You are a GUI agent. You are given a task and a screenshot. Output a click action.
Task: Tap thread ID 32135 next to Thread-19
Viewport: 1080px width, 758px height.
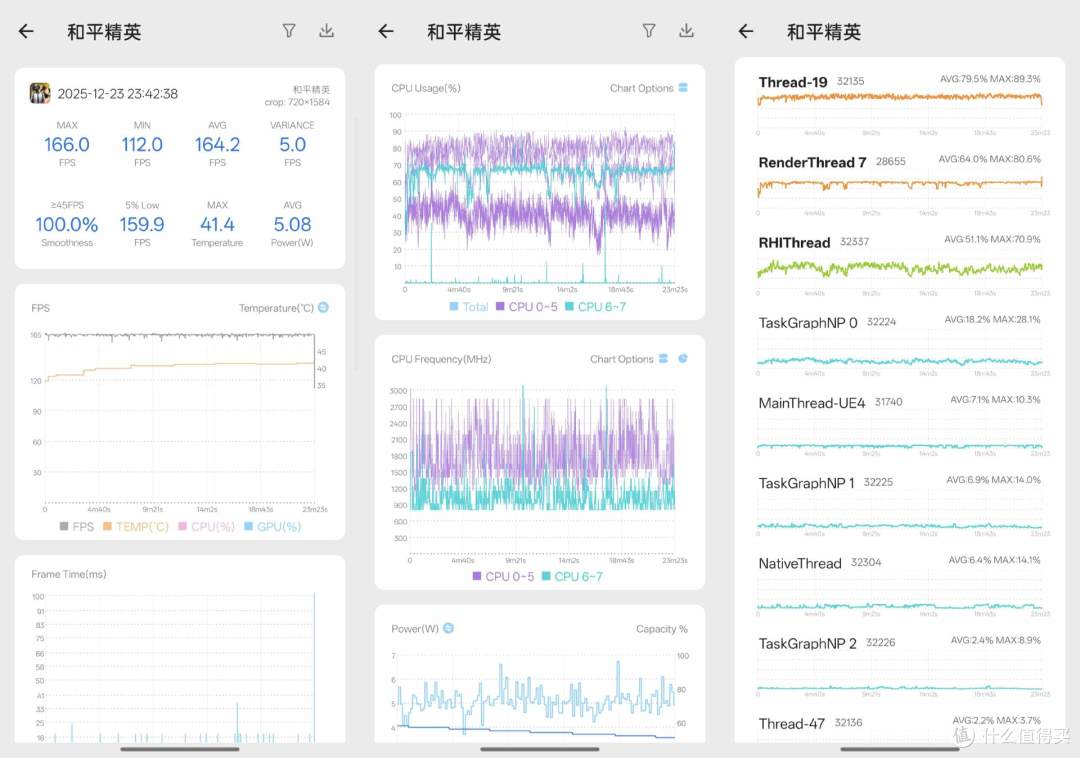(850, 81)
